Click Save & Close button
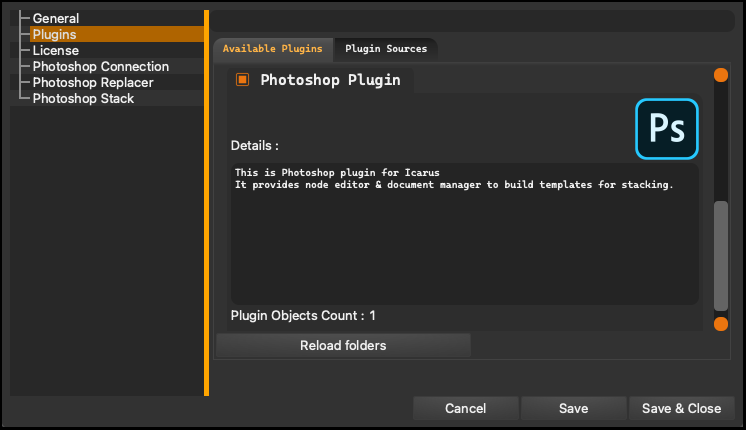The height and width of the screenshot is (430, 746). tap(681, 408)
